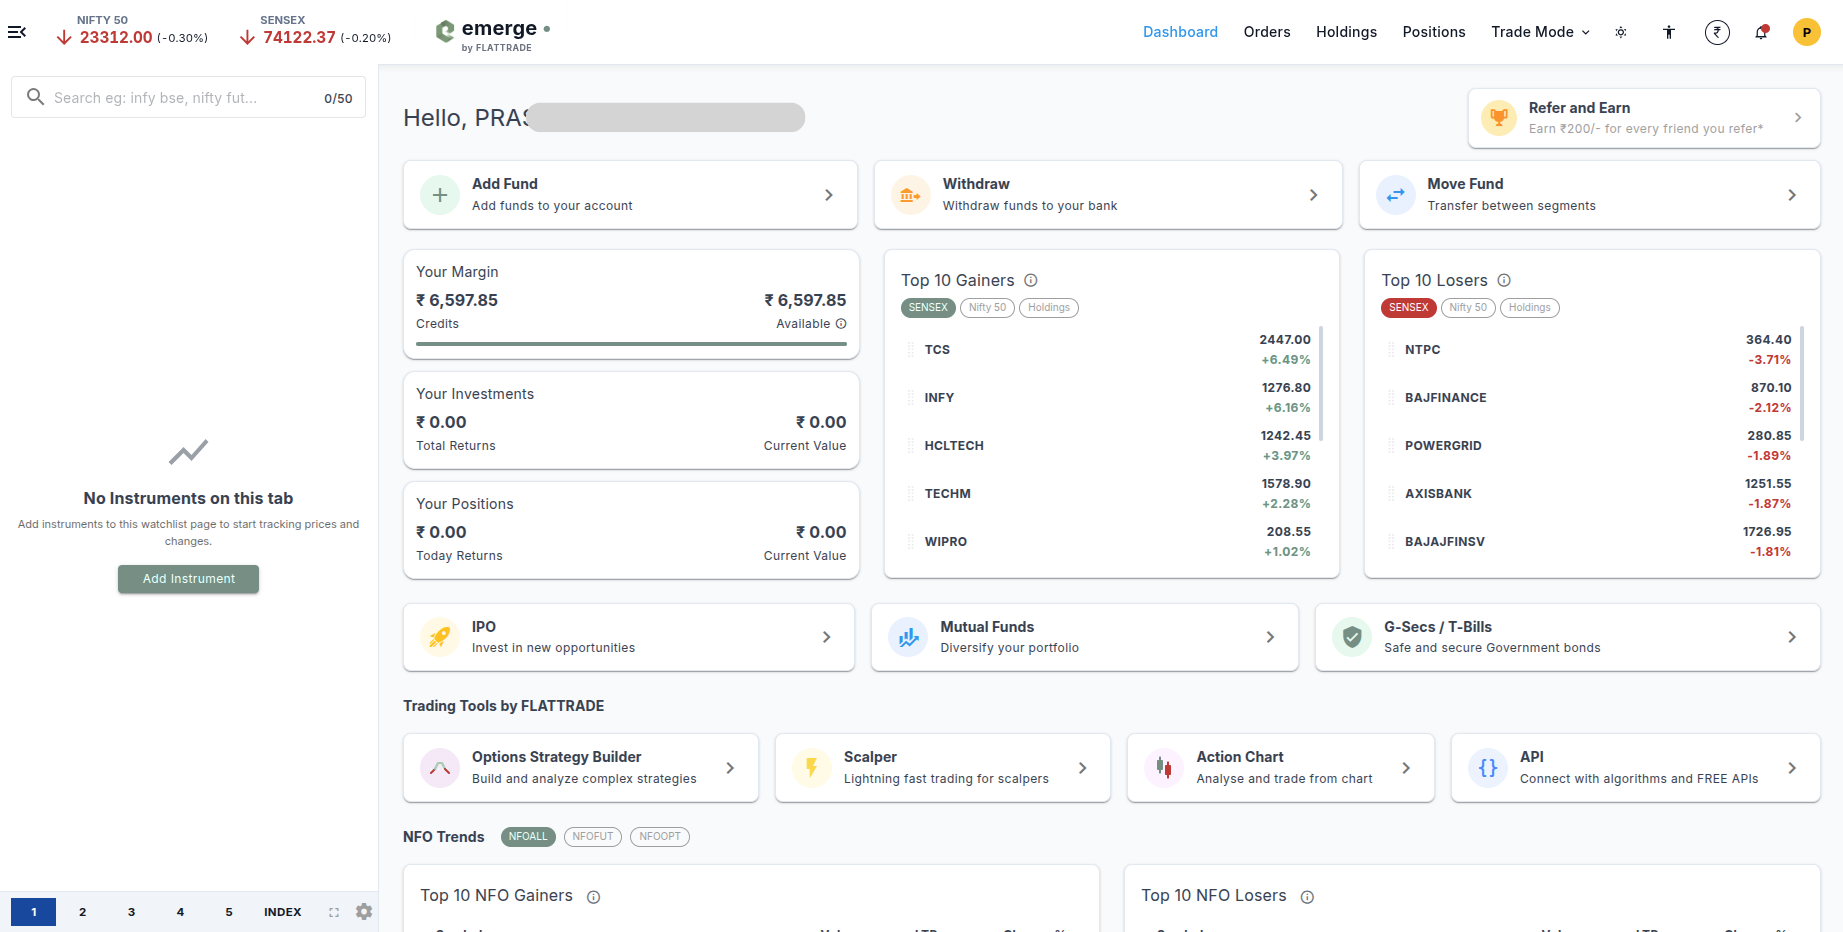Open Add Fund card chevron
1843x932 pixels.
pos(829,195)
